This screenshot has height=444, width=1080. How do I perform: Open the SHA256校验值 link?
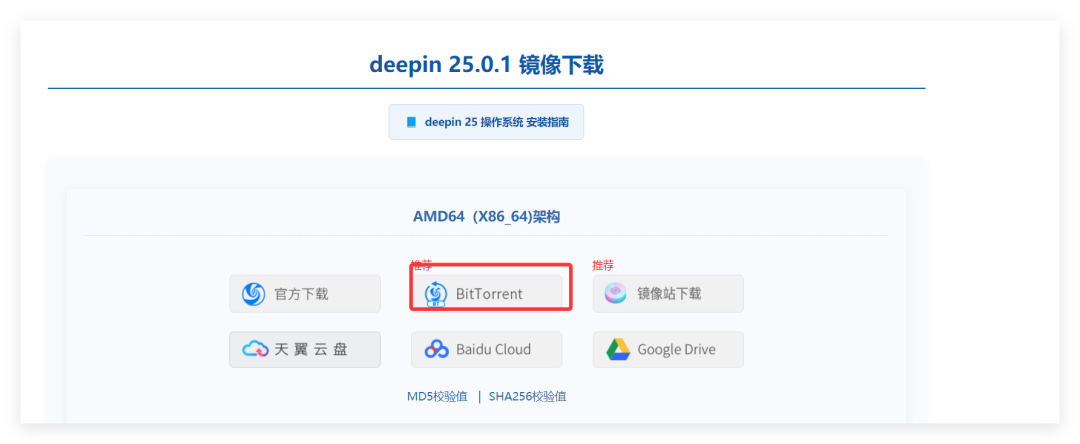[527, 396]
